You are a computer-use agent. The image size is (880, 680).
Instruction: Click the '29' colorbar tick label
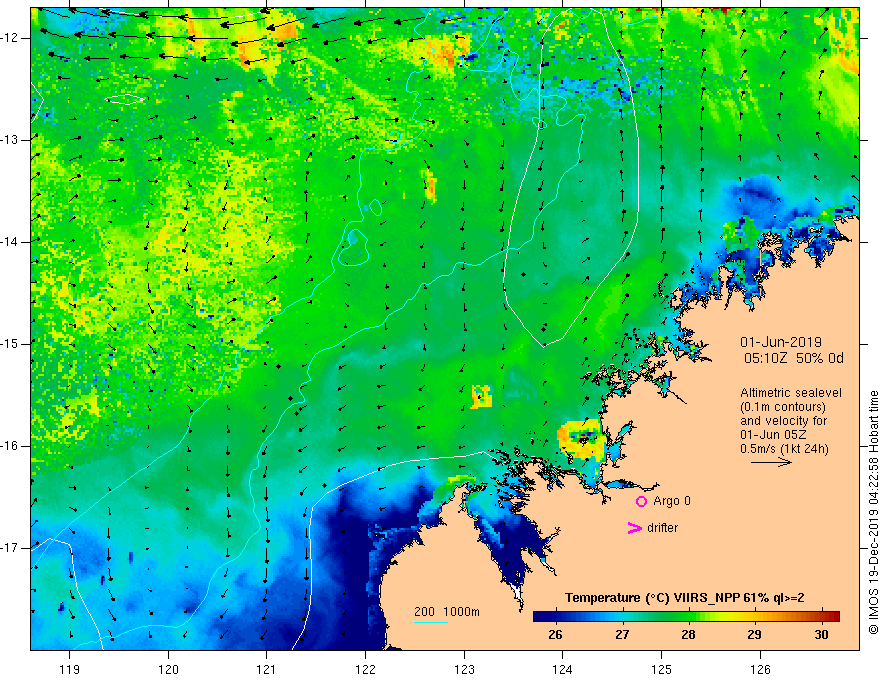click(x=754, y=635)
